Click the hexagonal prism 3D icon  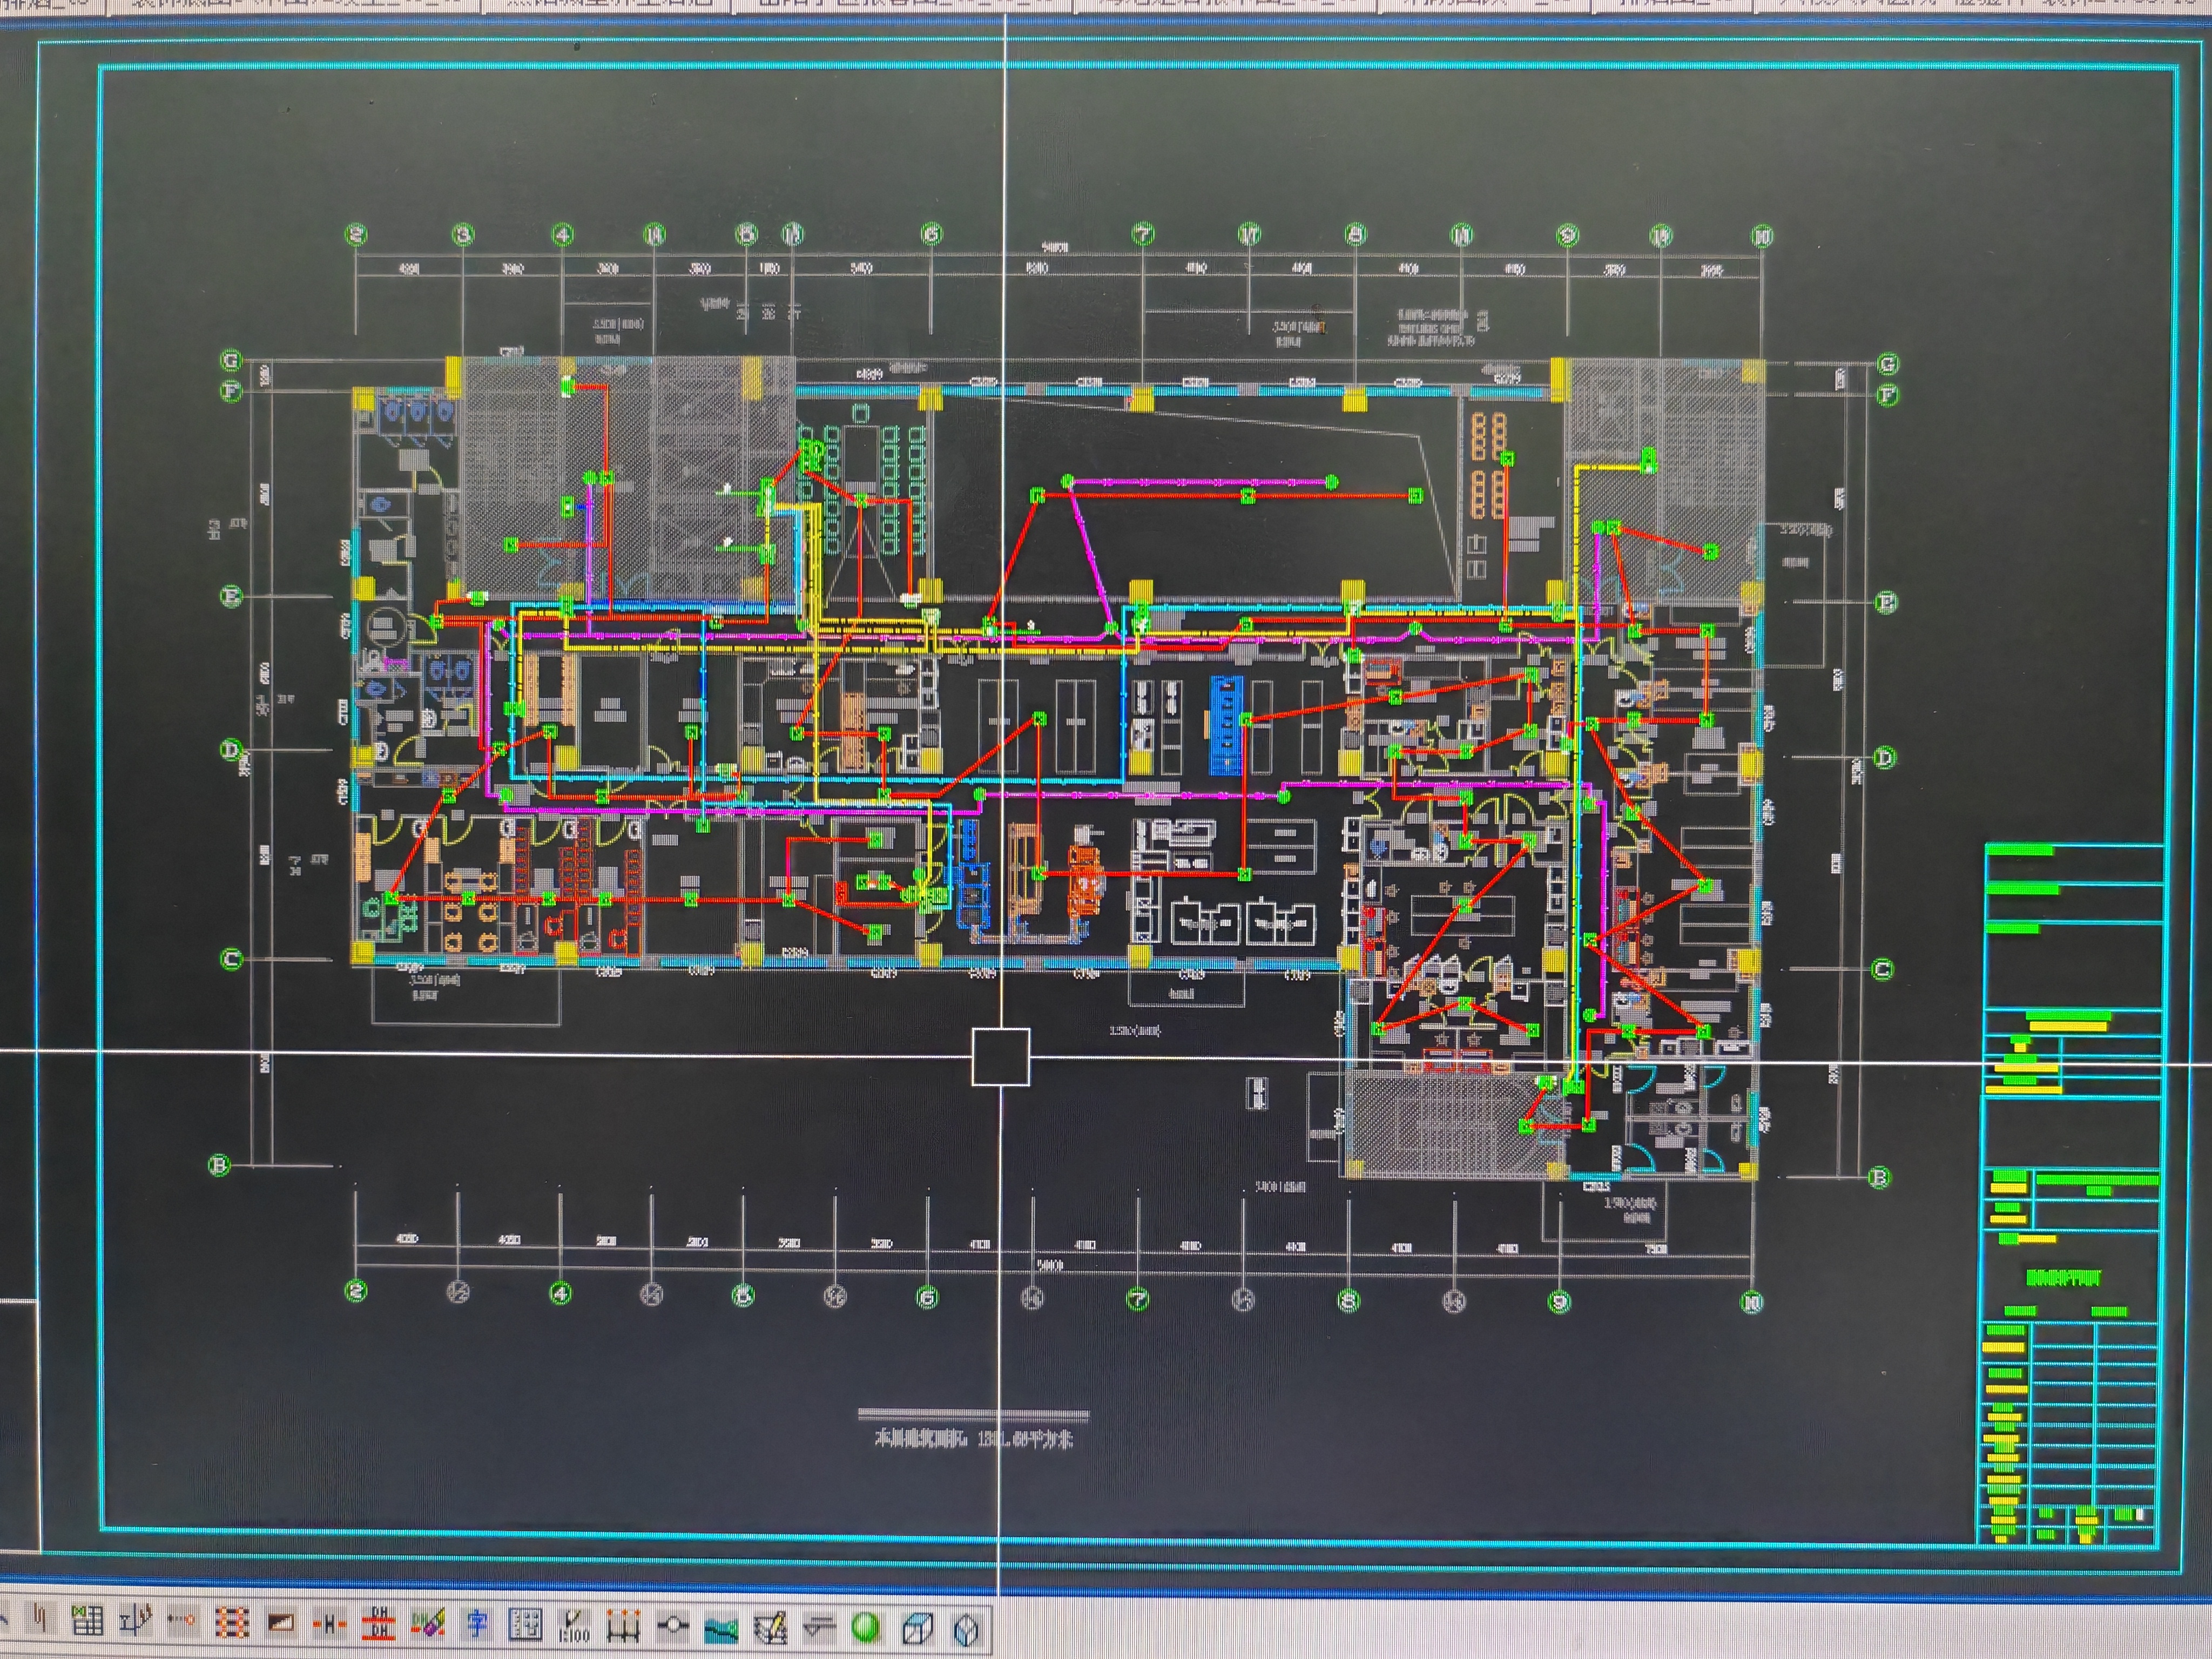(x=965, y=1631)
